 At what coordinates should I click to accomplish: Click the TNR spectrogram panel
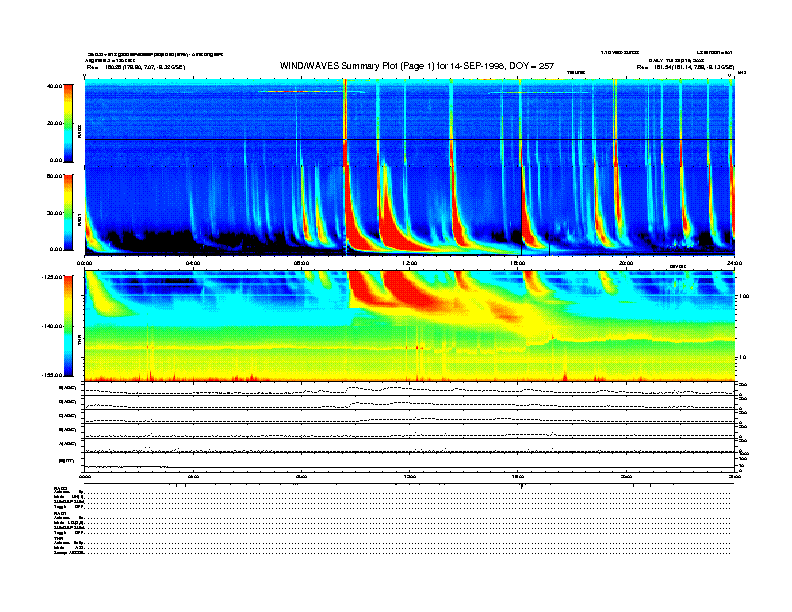[410, 326]
